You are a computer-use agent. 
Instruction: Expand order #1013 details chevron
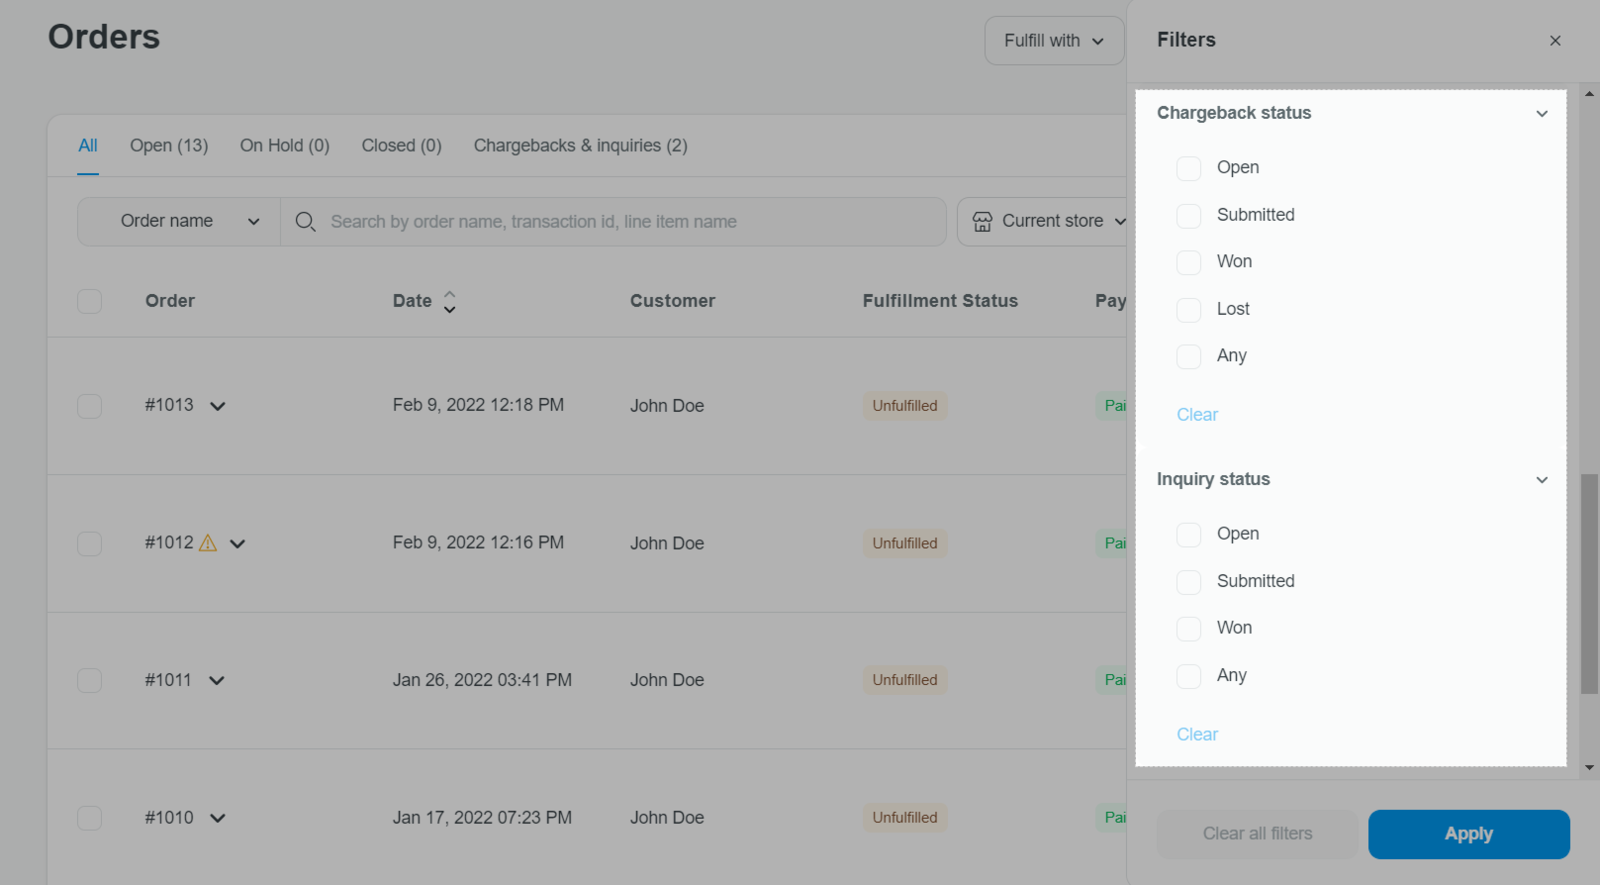click(218, 406)
